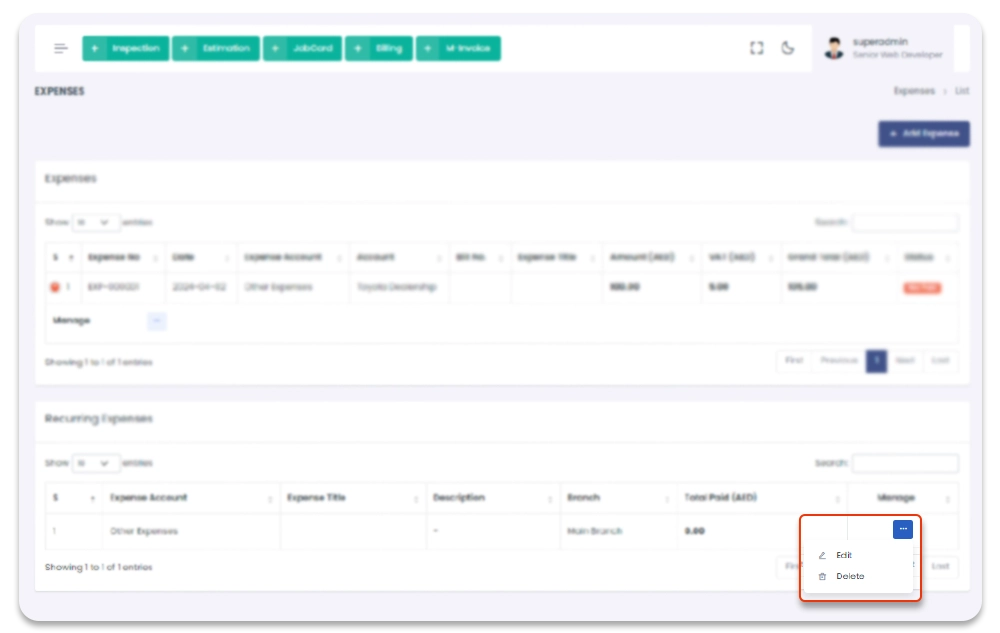Switch to dark mode with moon icon
This screenshot has width=1000, height=633.
tap(788, 48)
